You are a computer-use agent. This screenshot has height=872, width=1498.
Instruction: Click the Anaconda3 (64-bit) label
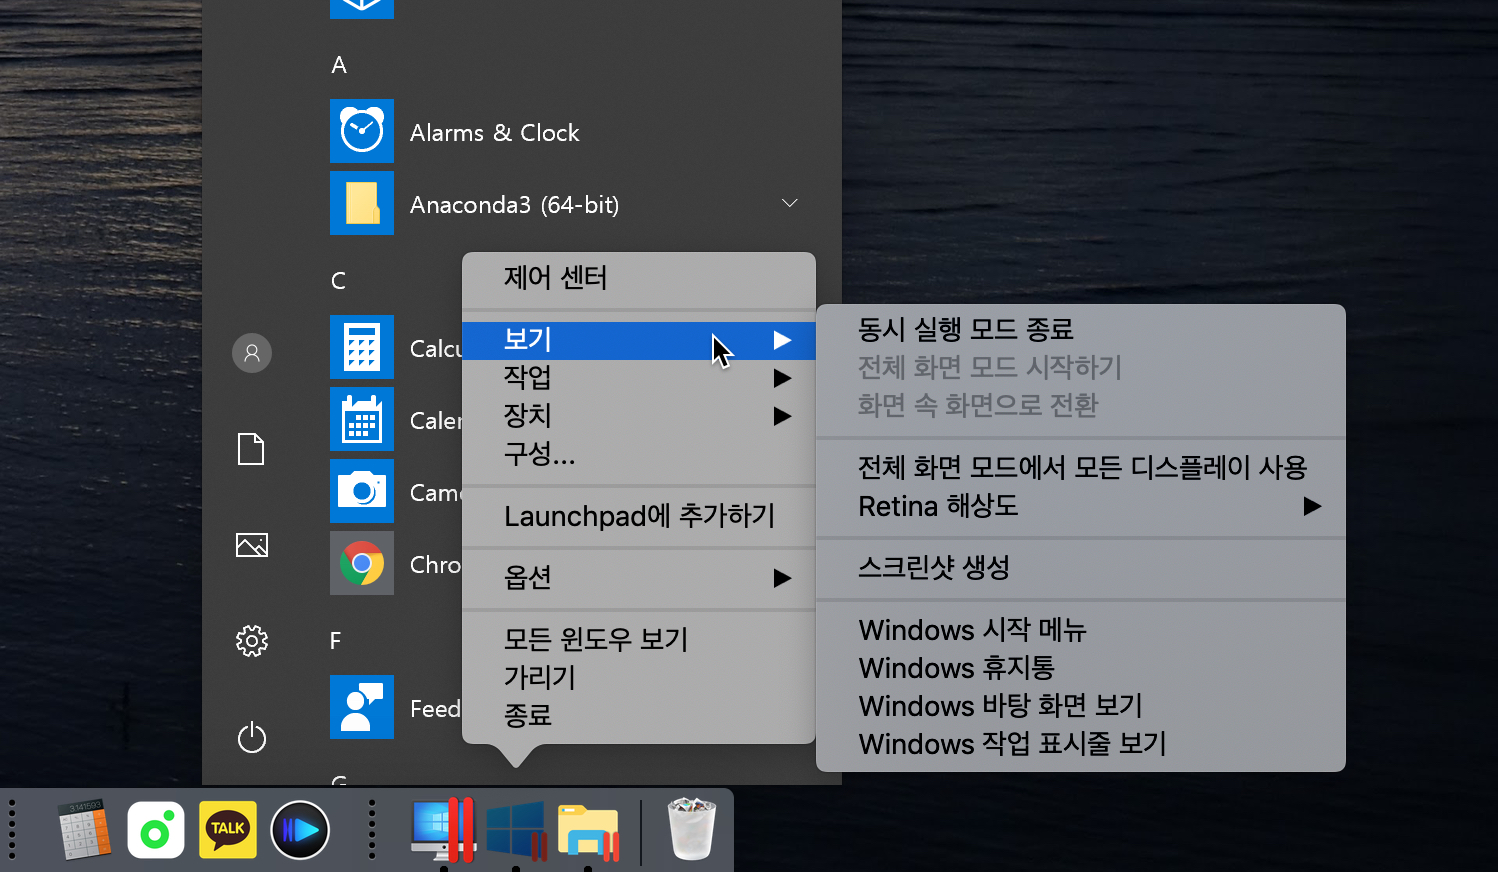[514, 204]
